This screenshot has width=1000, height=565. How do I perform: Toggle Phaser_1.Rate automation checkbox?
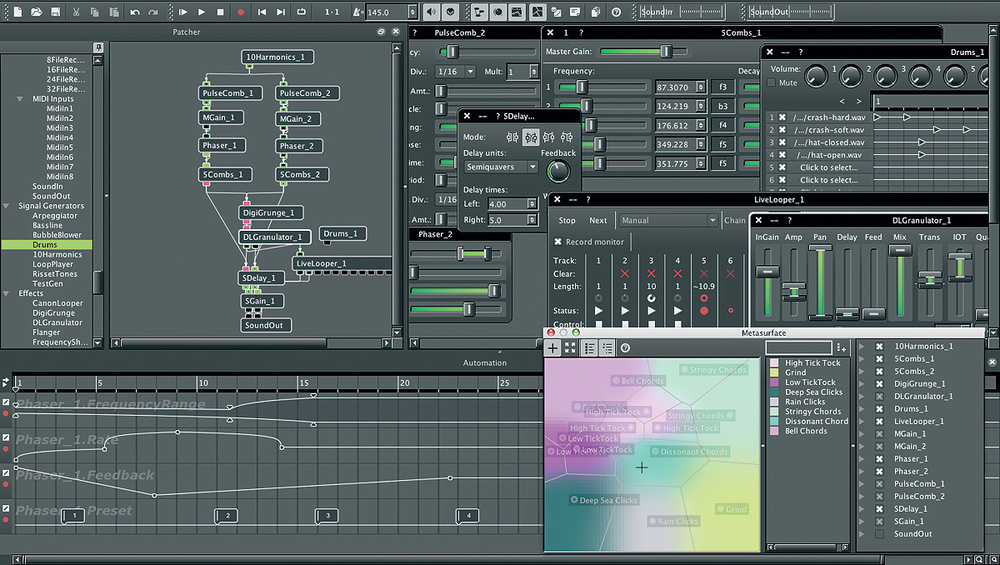click(6, 437)
